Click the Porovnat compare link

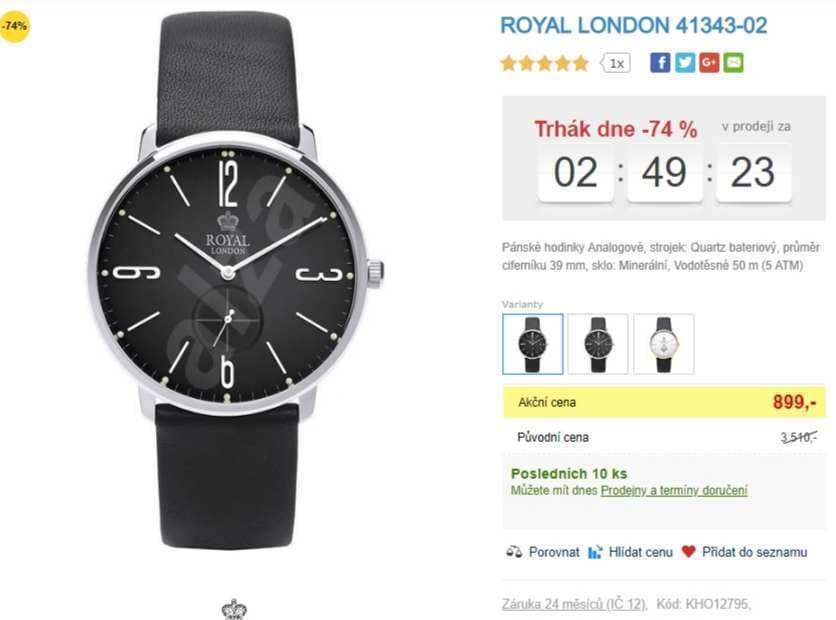click(554, 551)
